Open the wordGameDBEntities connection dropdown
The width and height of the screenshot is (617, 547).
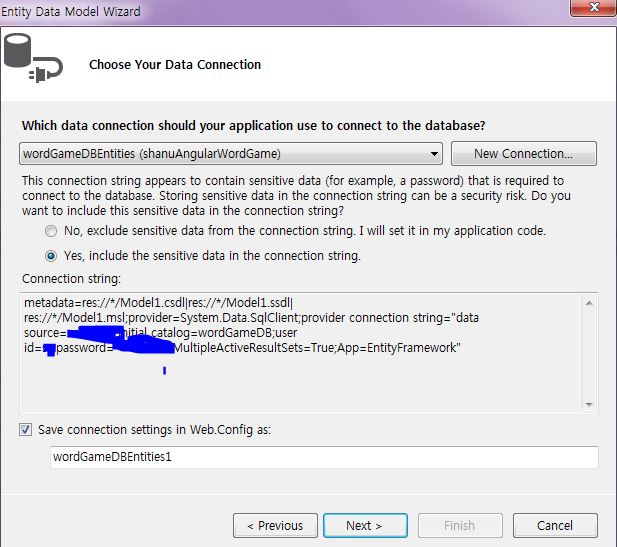click(433, 153)
